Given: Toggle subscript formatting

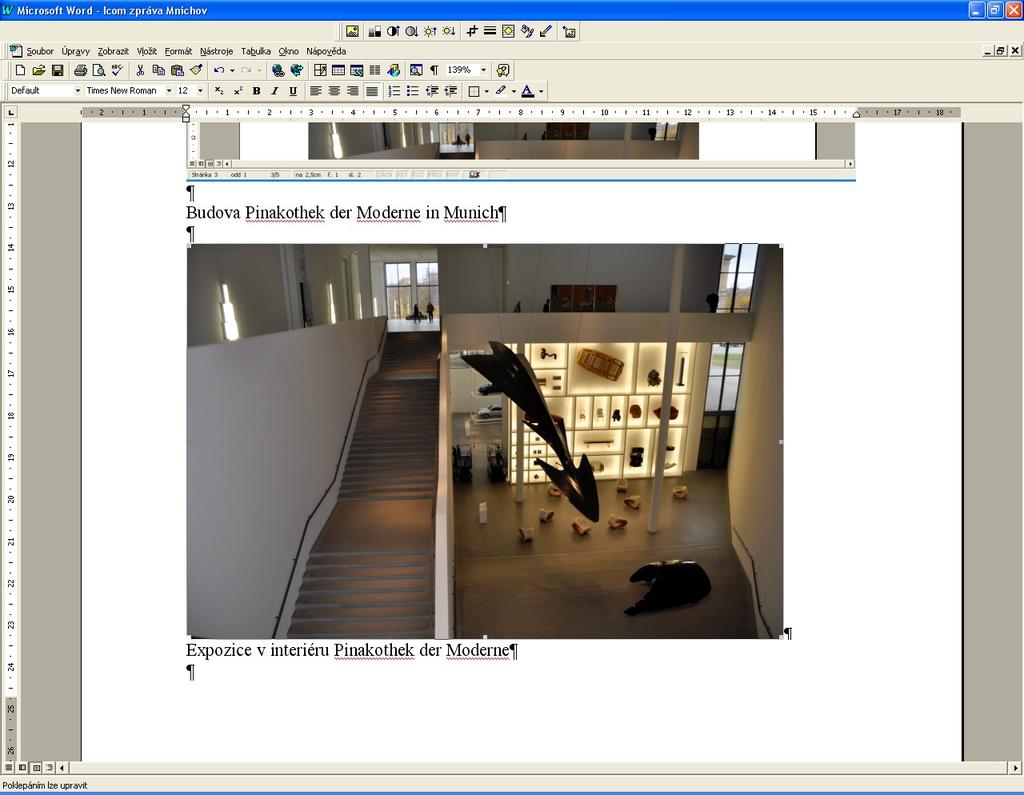Looking at the screenshot, I should (x=219, y=91).
